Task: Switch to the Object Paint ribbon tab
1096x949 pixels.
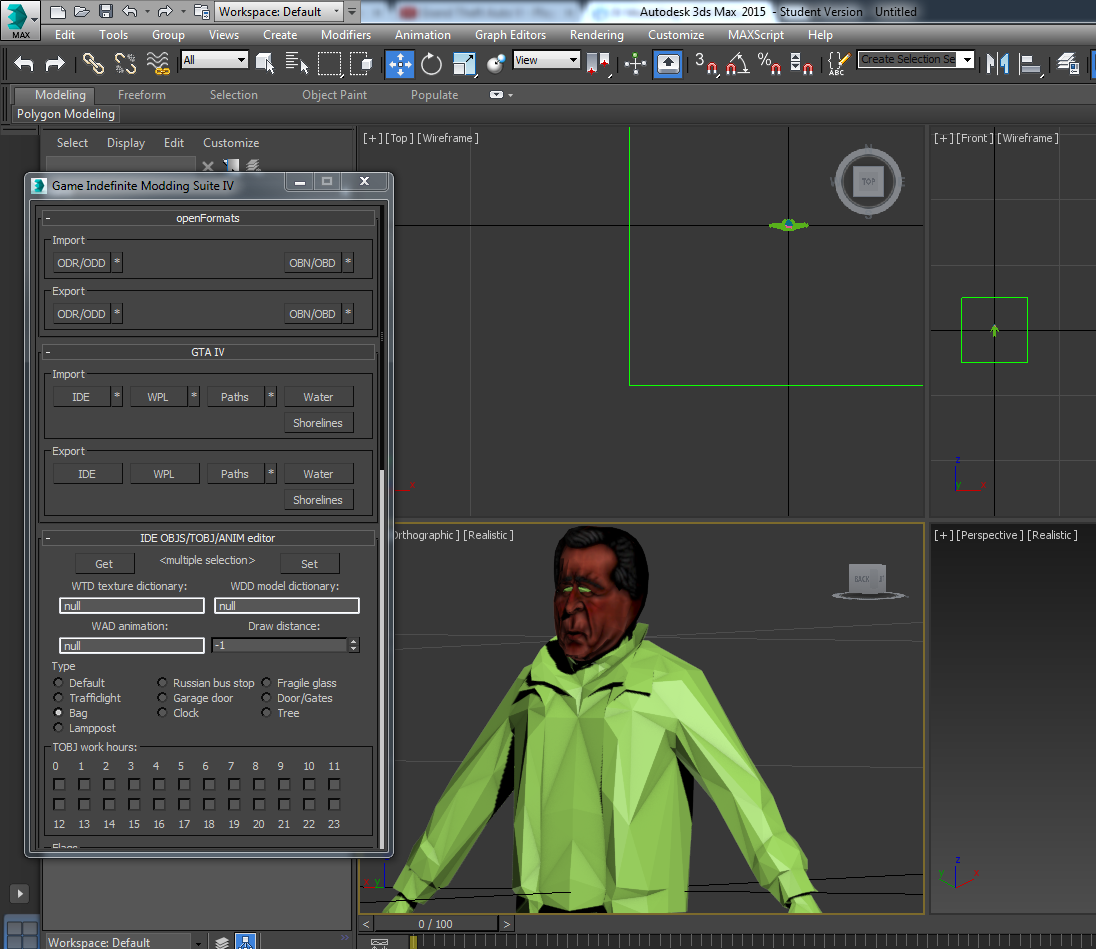Action: (334, 94)
